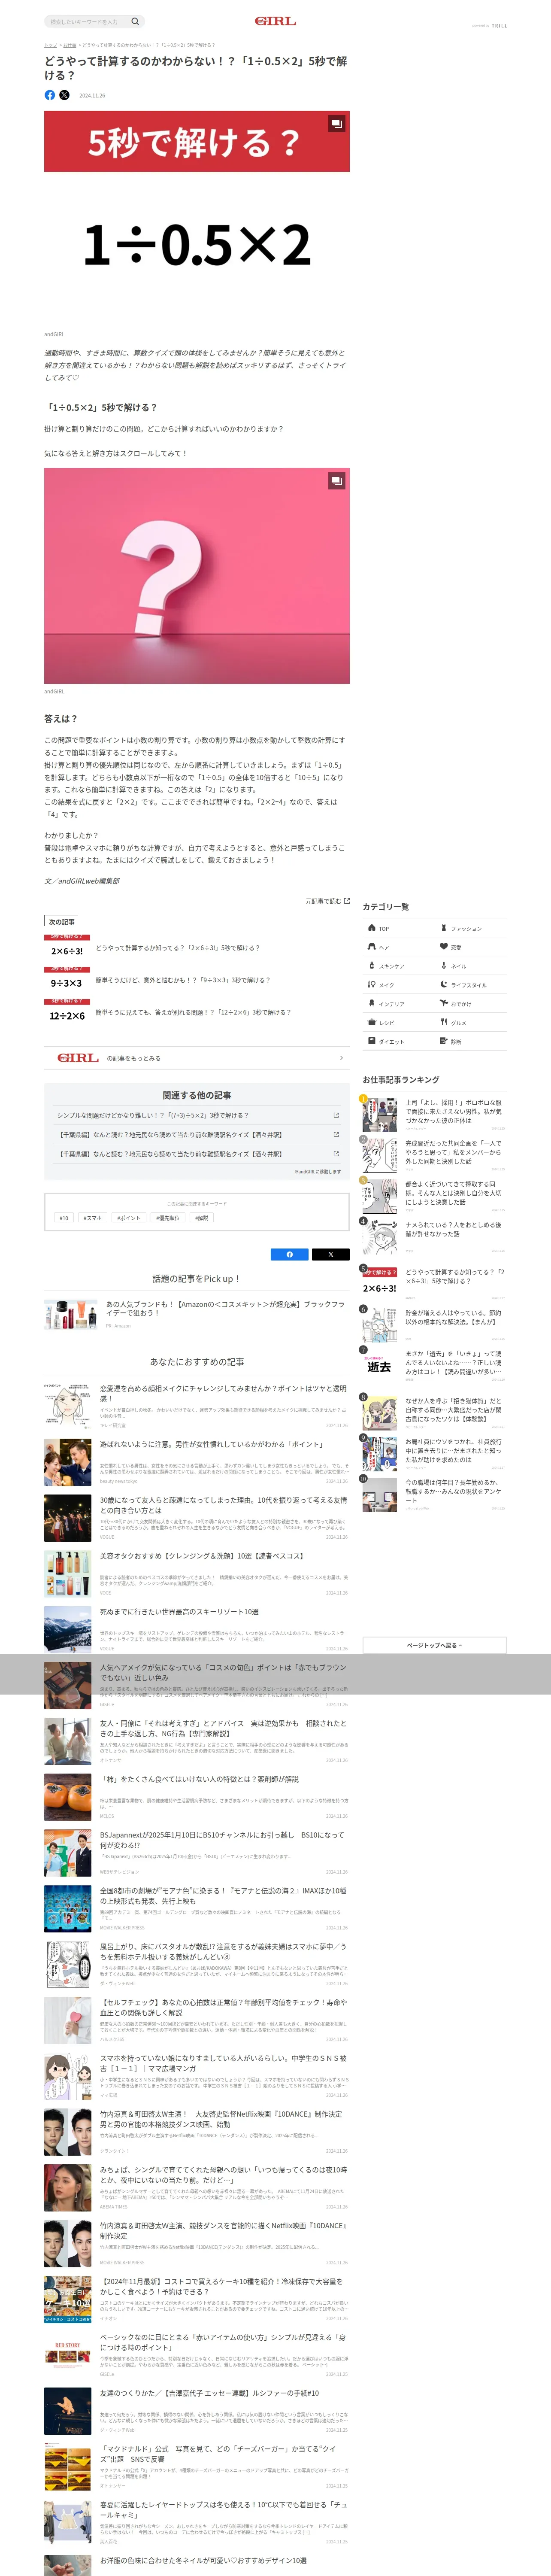Select the #10 keyword tag
This screenshot has height=2576, width=551.
coord(64,1218)
